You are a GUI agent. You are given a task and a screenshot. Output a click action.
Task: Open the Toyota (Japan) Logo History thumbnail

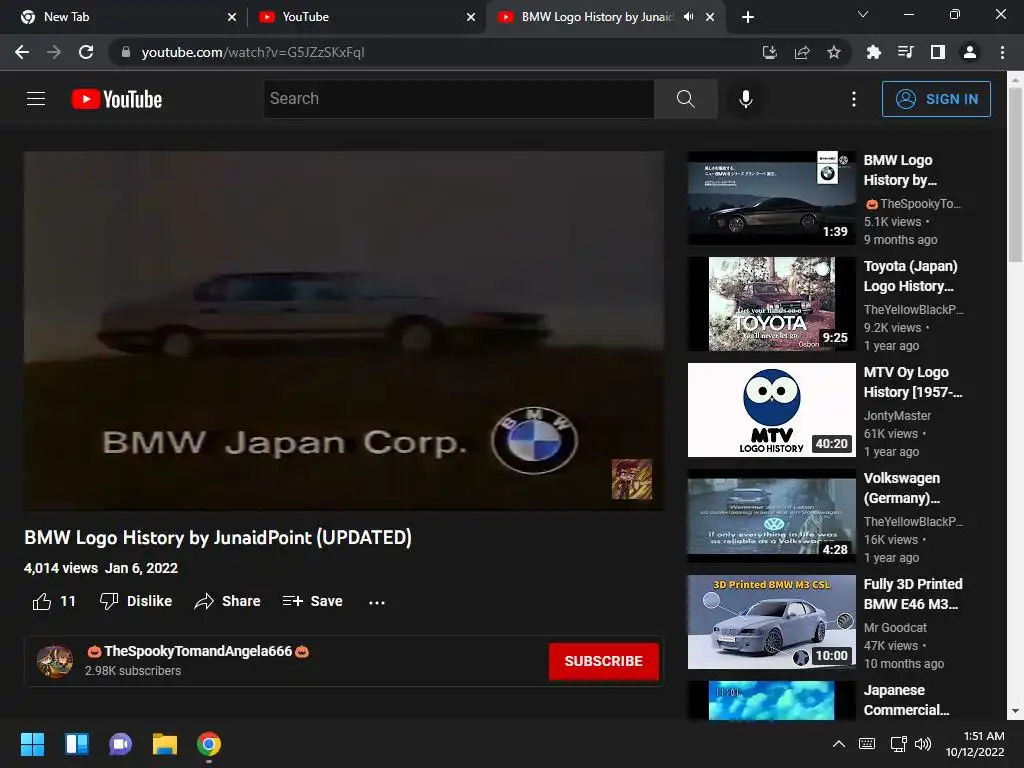(771, 304)
